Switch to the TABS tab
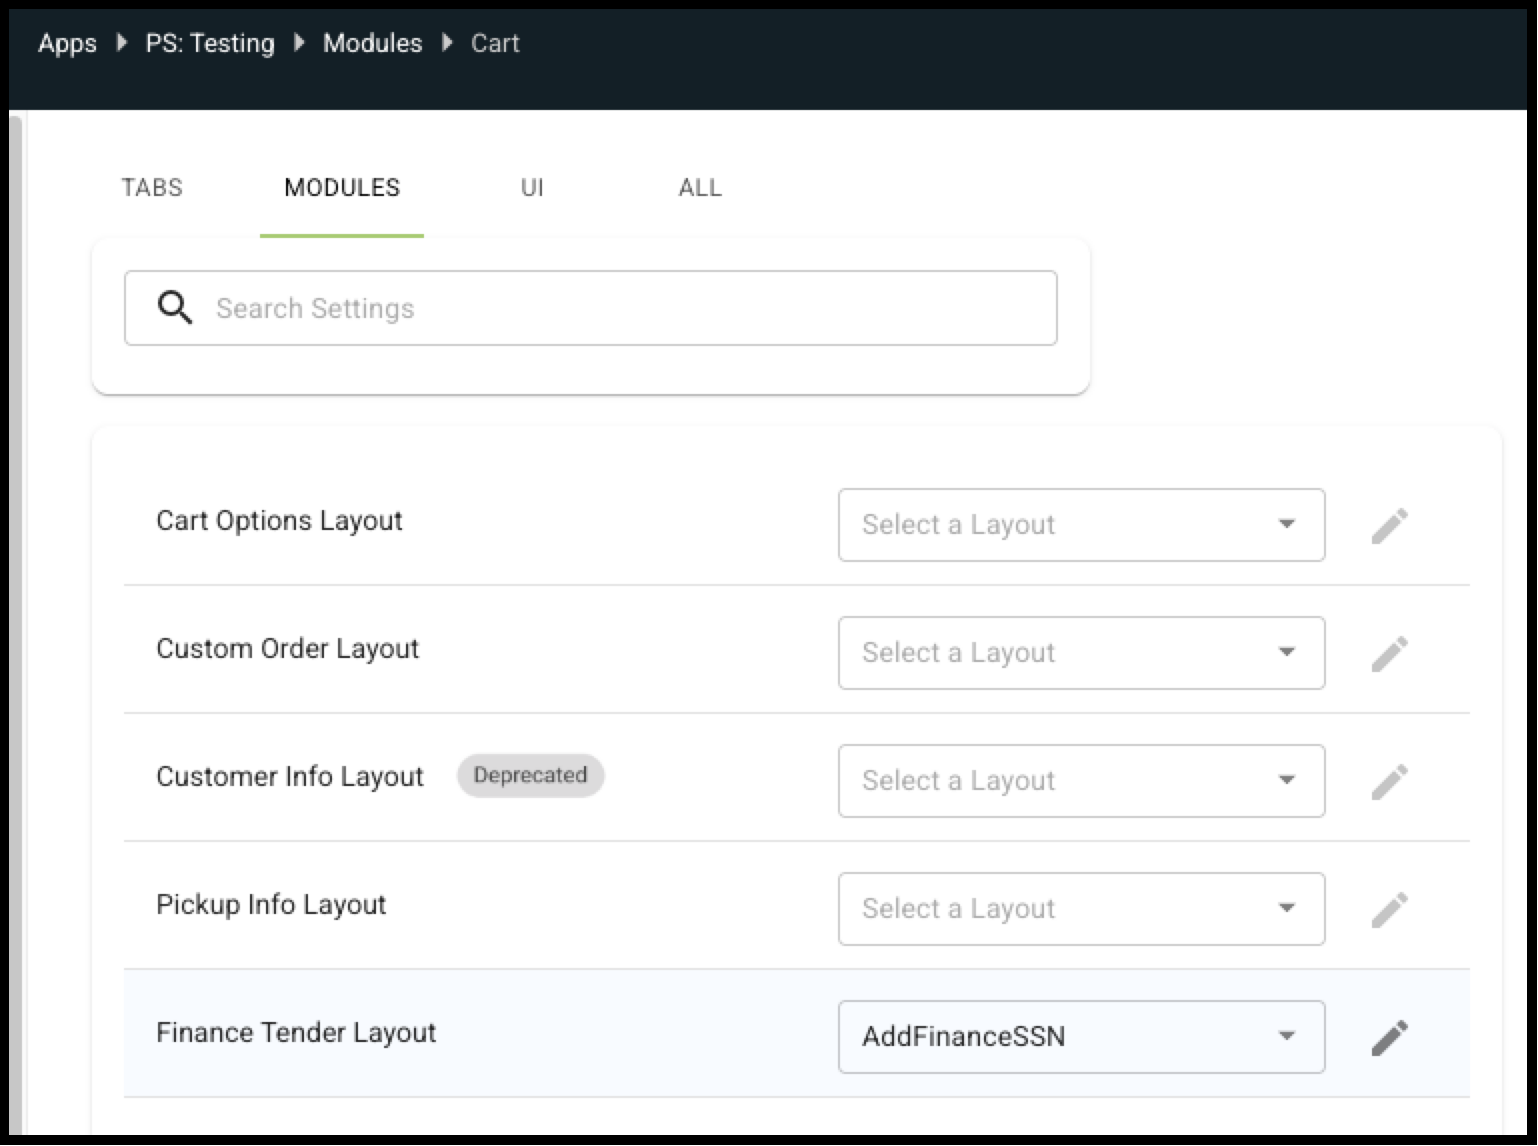 pyautogui.click(x=152, y=188)
